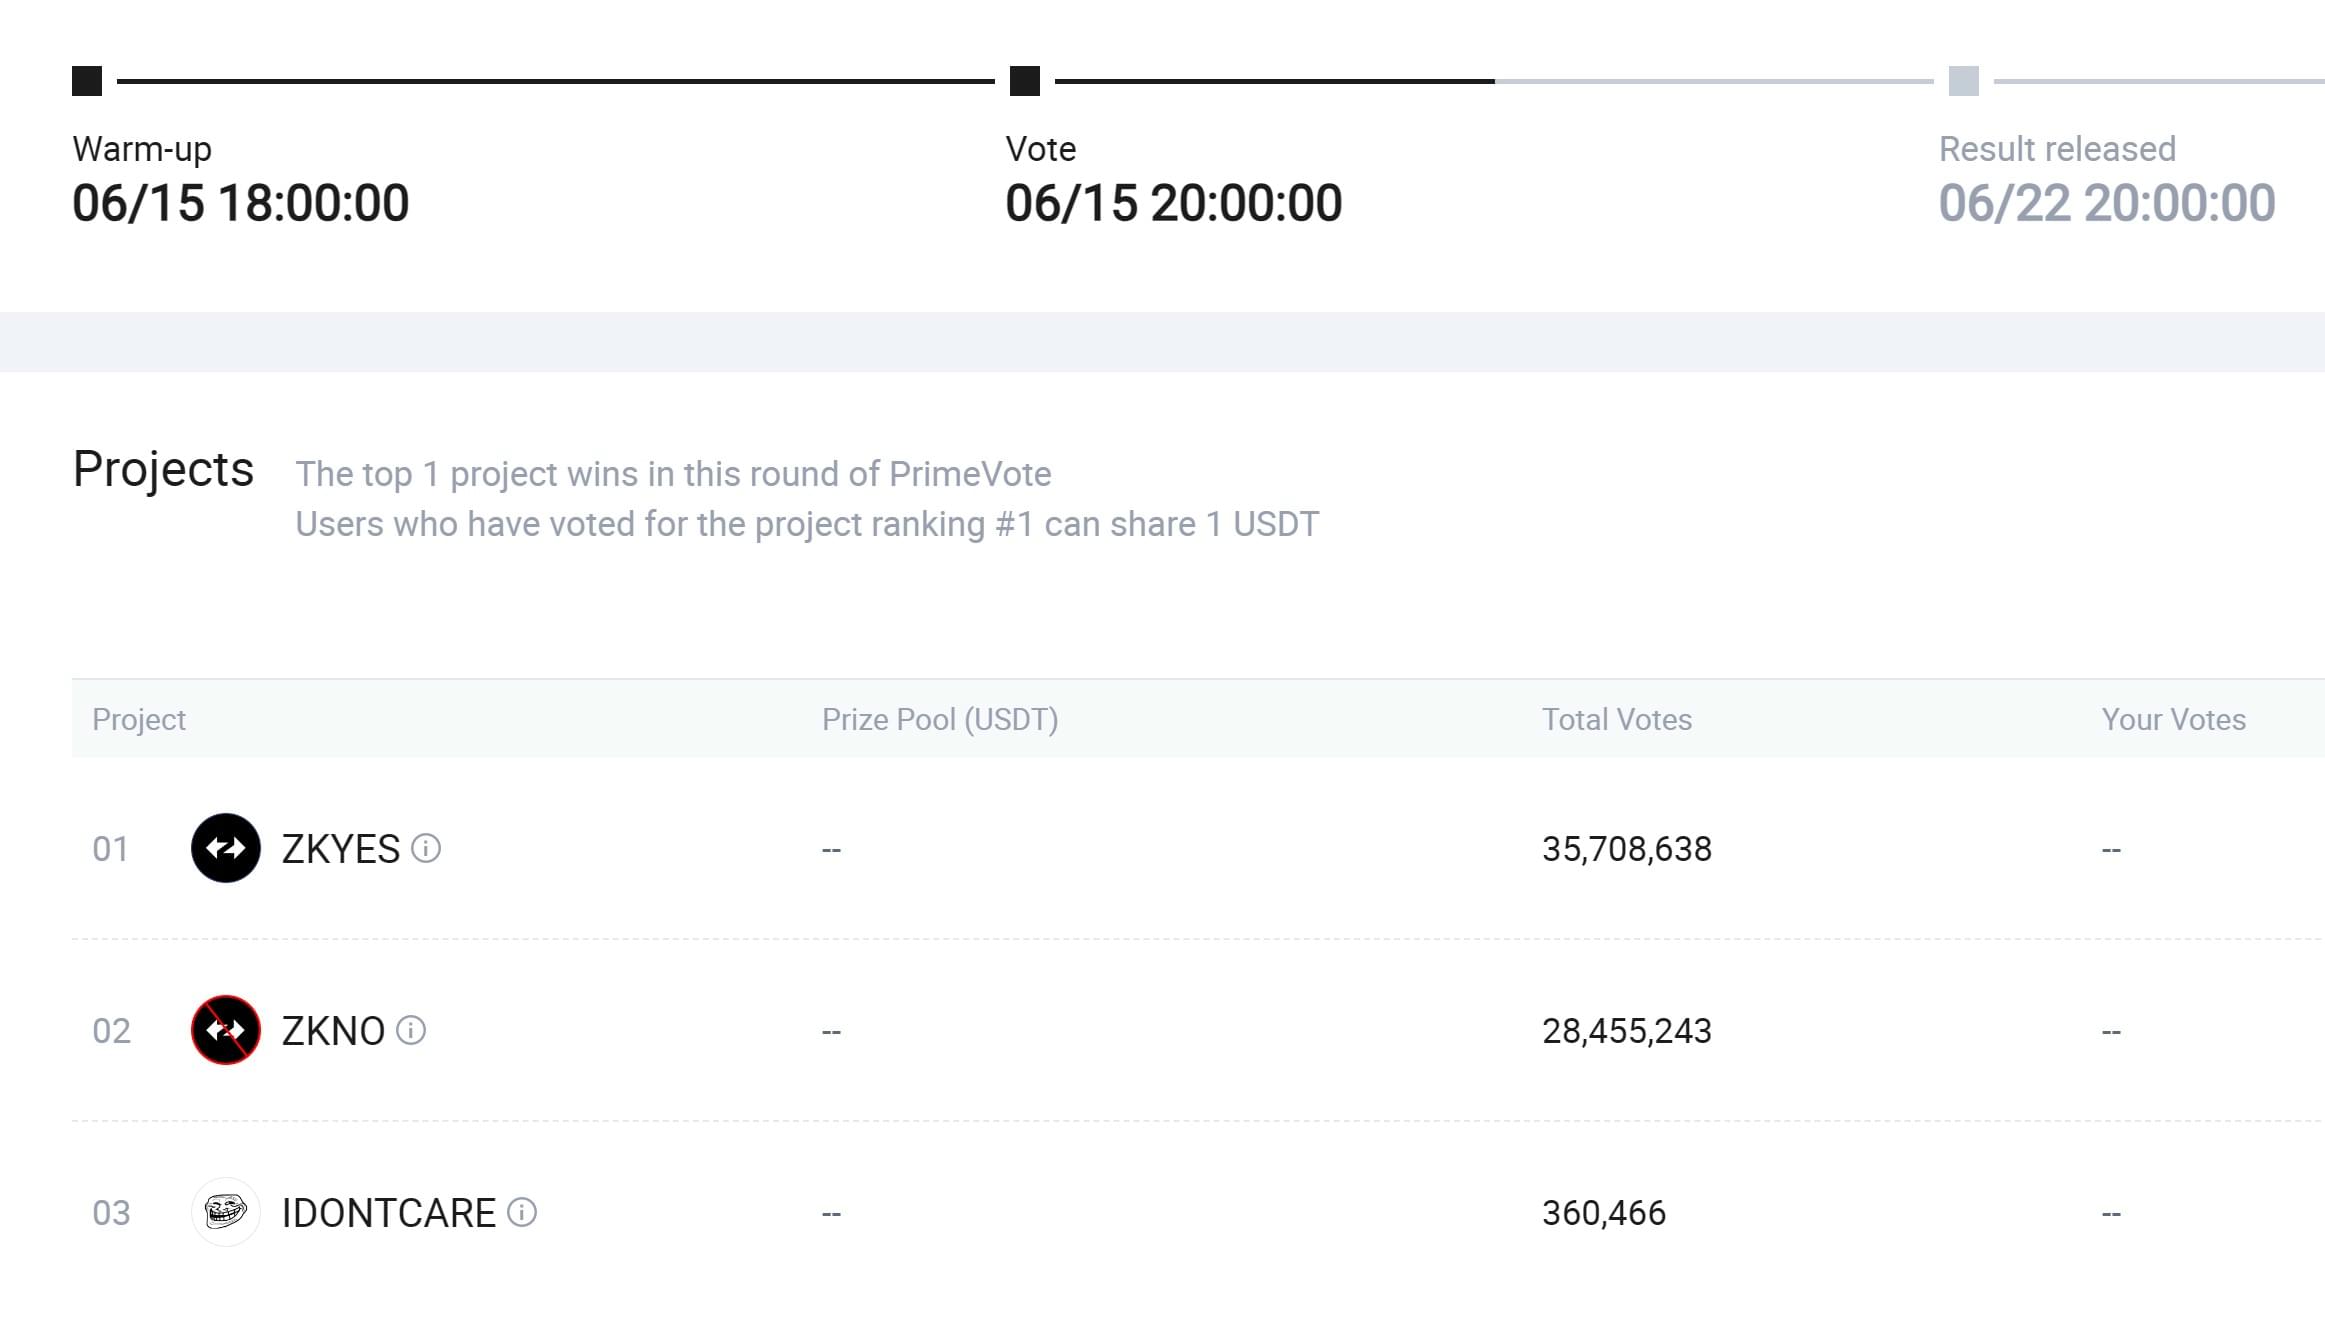Open the info icon next to ZKNO
The image size is (2325, 1332).
(x=411, y=1030)
